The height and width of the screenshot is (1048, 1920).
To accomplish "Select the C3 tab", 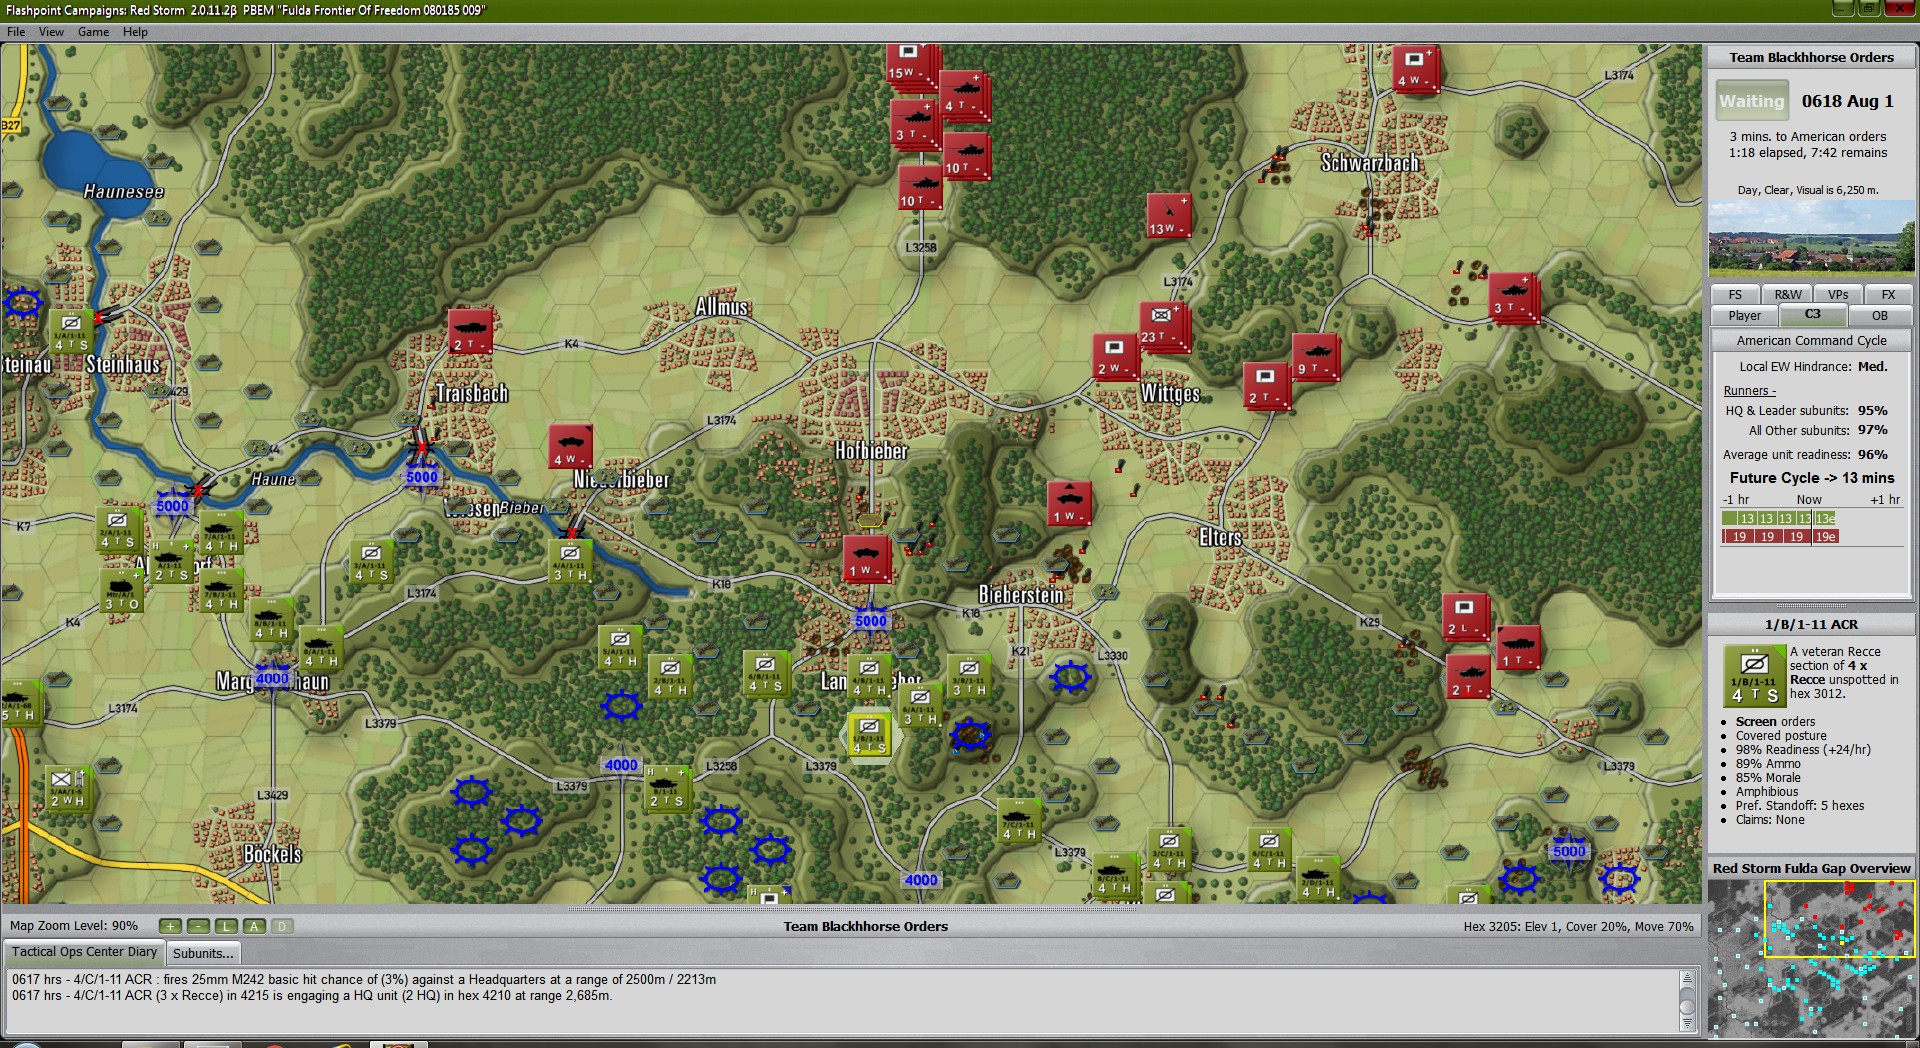I will [1812, 315].
